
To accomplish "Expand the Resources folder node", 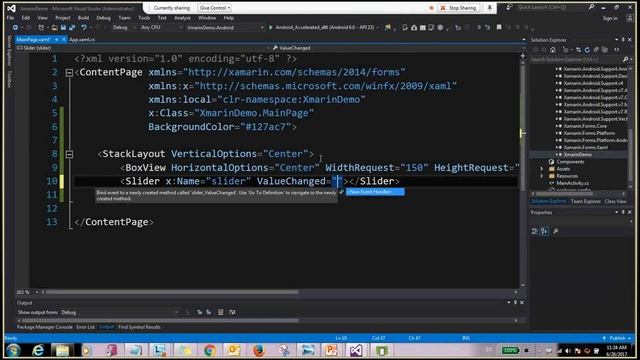I will [x=542, y=176].
